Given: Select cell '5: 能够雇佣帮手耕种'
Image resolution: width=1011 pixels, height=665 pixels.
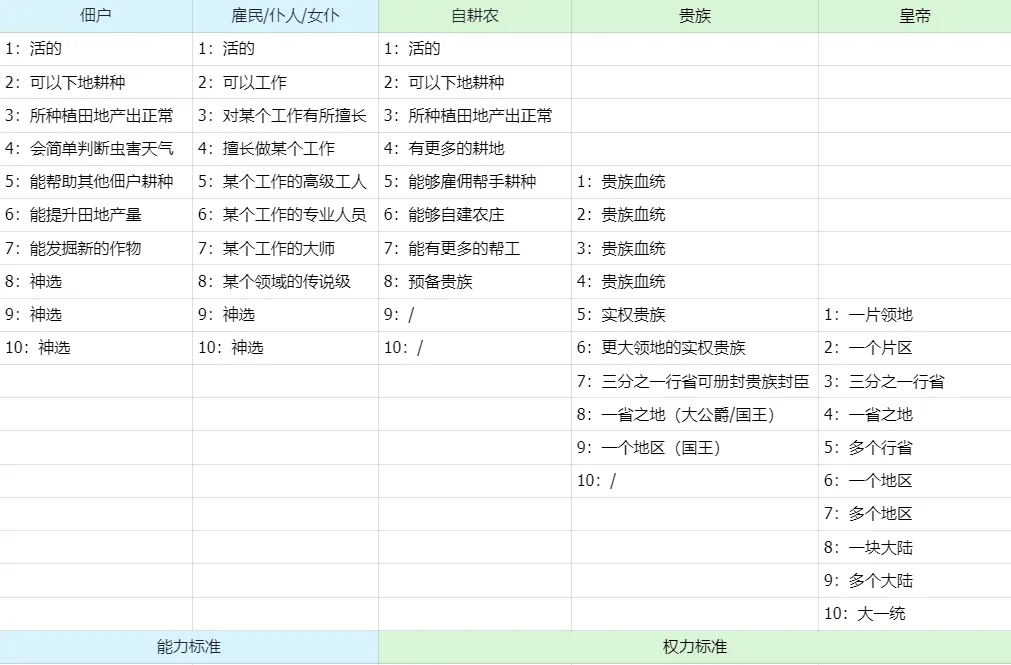Looking at the screenshot, I should pyautogui.click(x=475, y=181).
